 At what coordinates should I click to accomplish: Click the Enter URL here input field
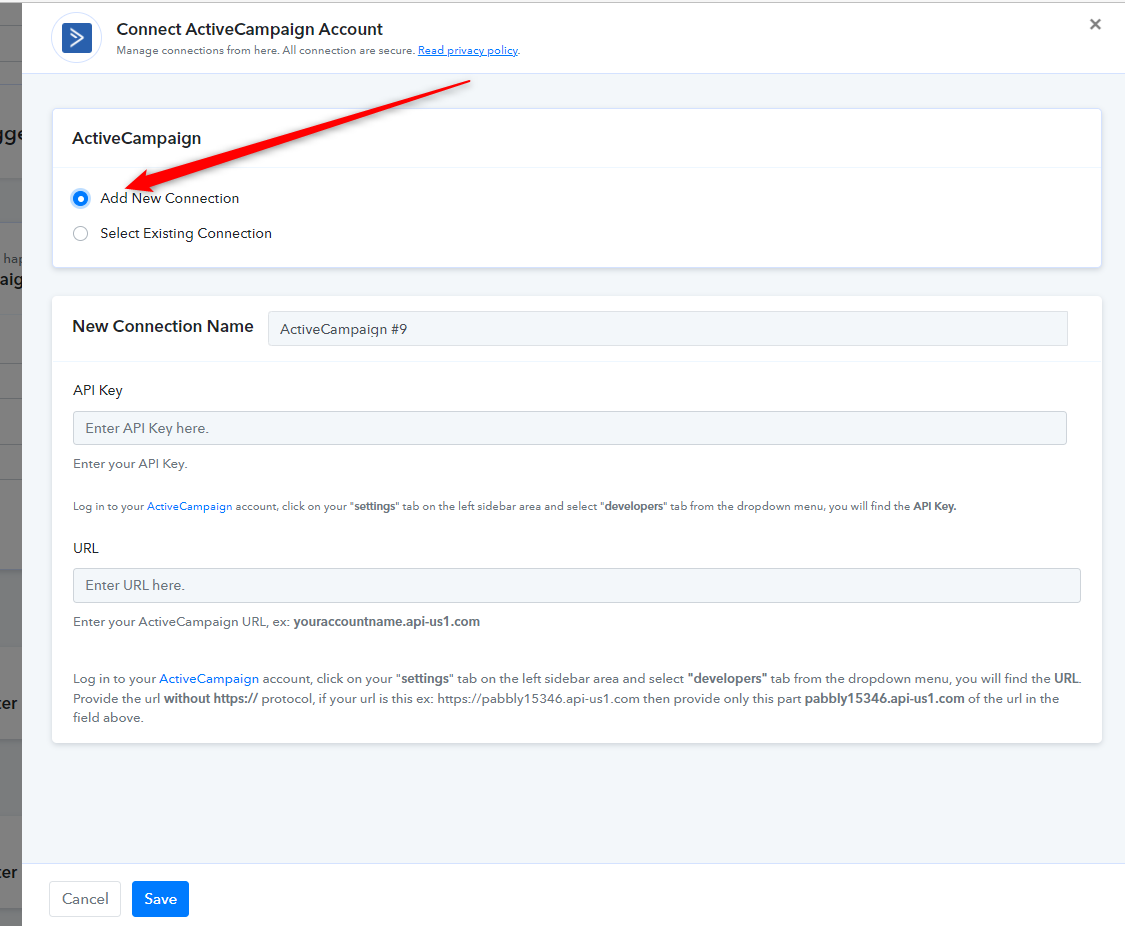(576, 585)
